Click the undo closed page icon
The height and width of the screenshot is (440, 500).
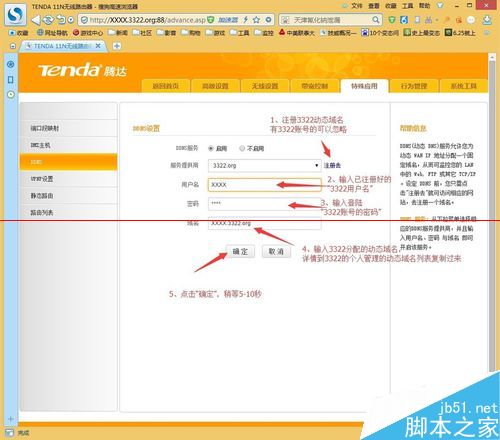(61, 20)
